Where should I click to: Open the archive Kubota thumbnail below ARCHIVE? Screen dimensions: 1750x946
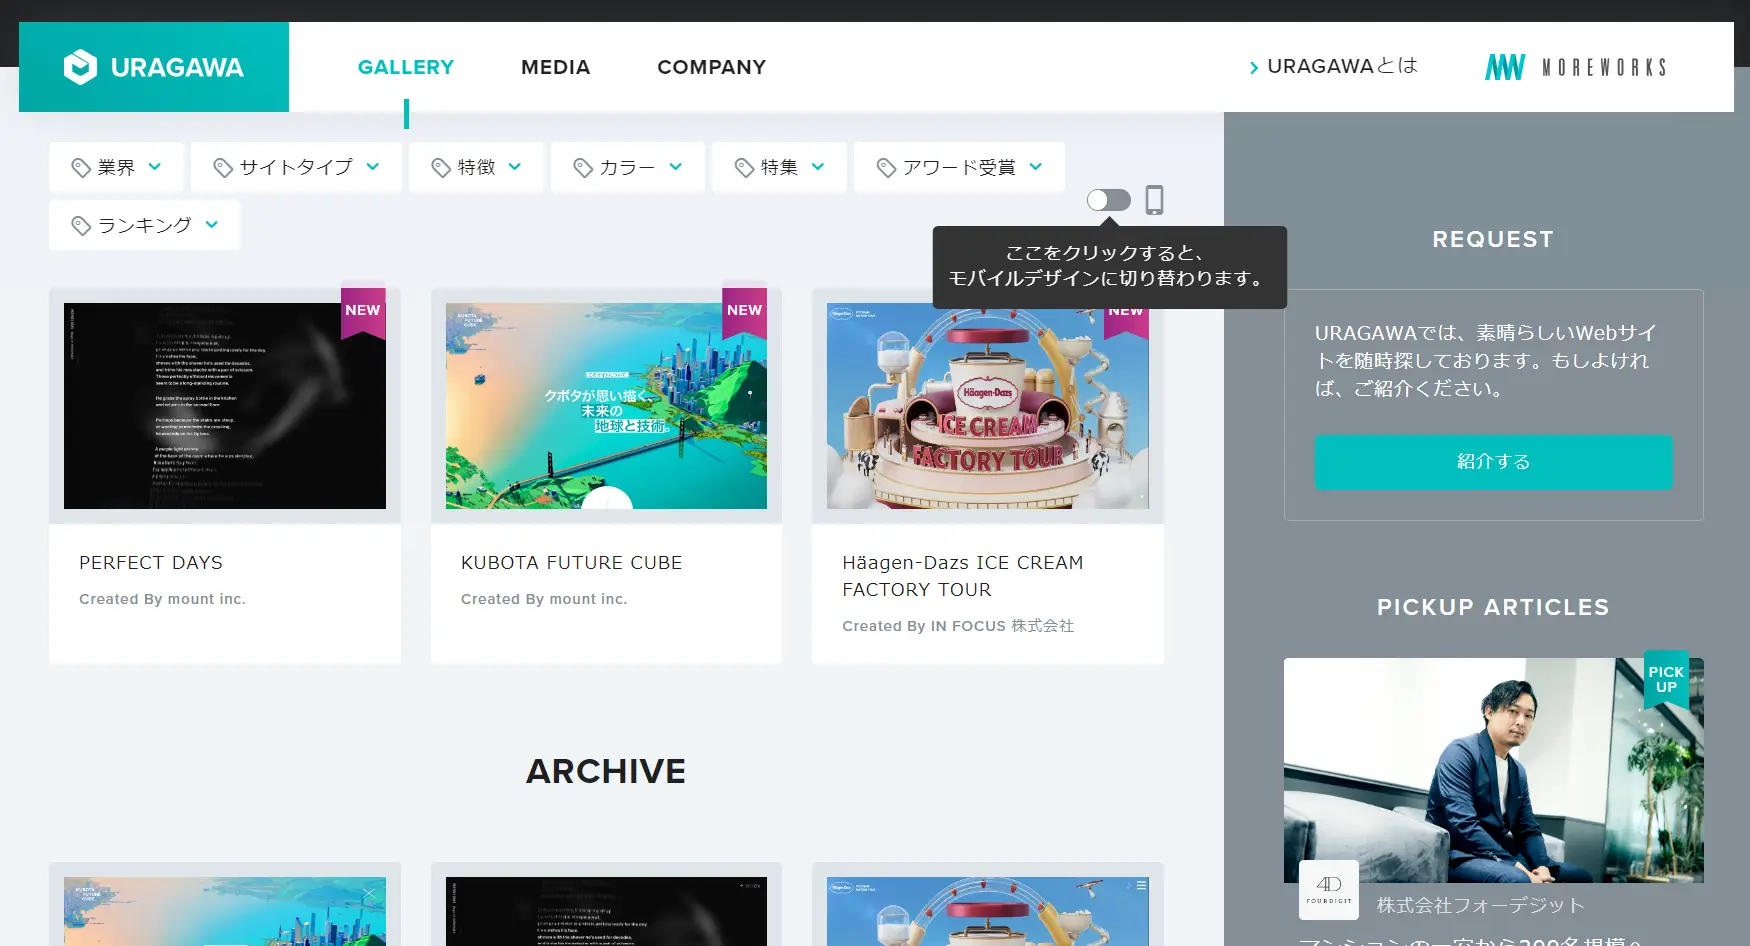pyautogui.click(x=225, y=911)
